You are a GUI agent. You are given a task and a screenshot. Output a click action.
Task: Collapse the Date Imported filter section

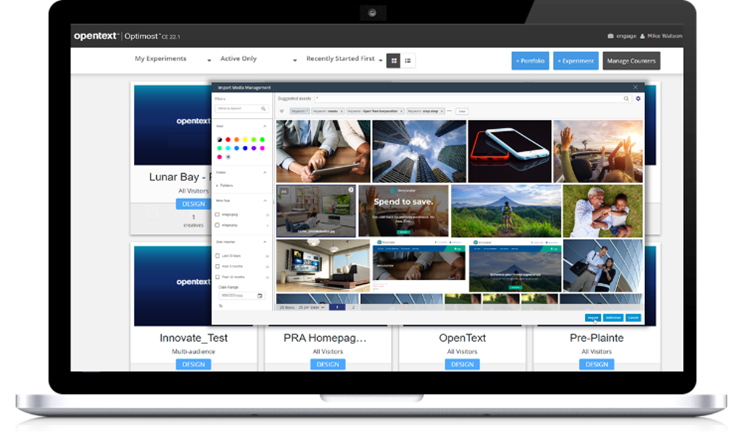(x=265, y=242)
